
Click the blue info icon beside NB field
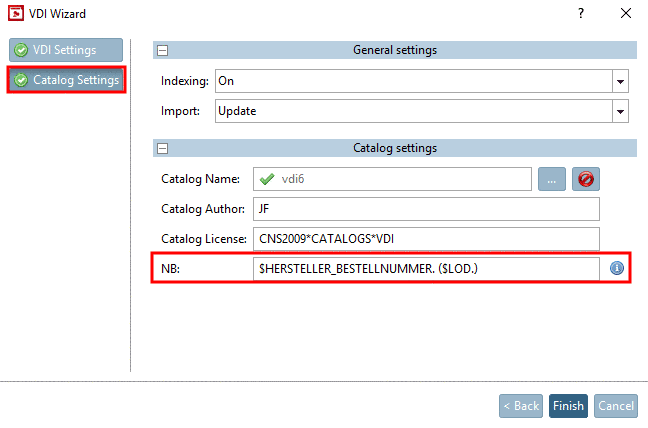pos(617,269)
